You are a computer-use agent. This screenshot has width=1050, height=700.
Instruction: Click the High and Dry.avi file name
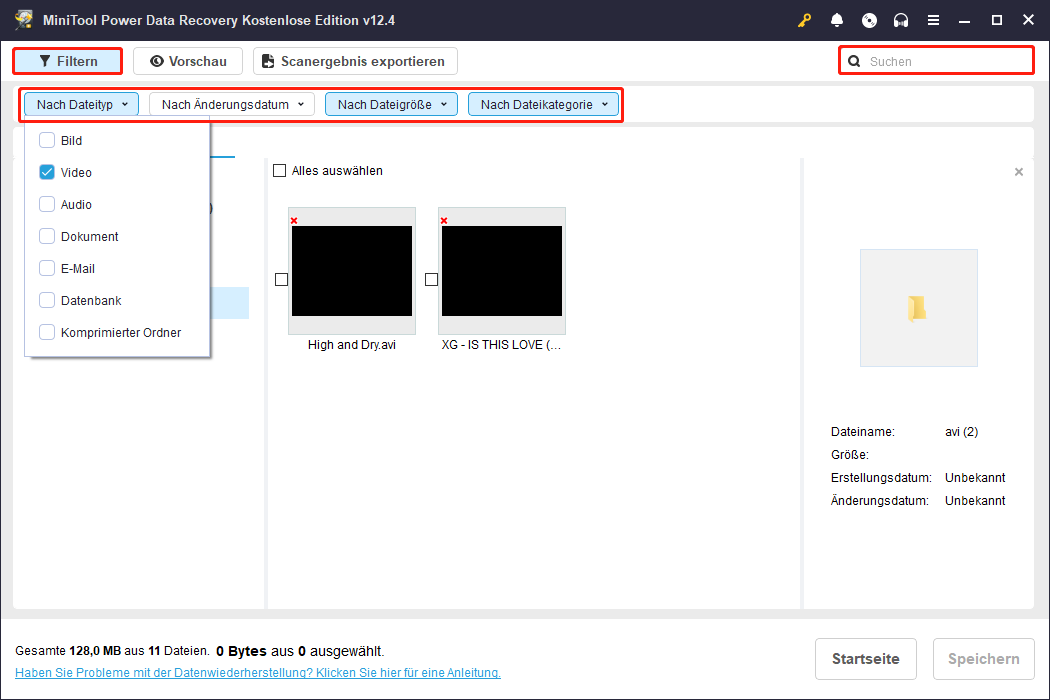tap(352, 345)
